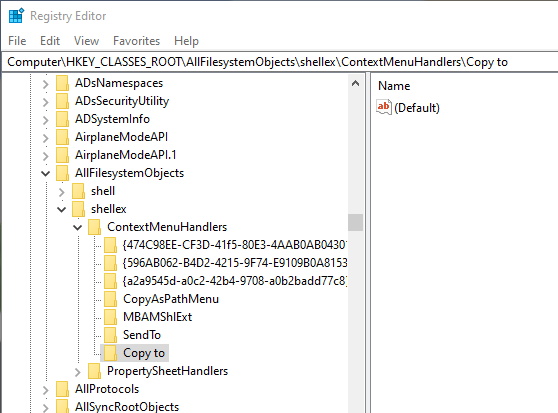
Task: Select the Copy to key label
Action: click(x=144, y=353)
